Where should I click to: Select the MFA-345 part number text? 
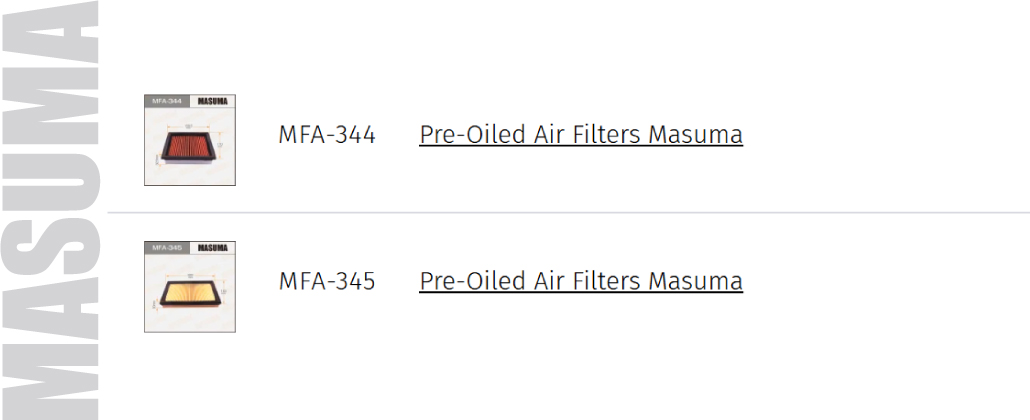pos(326,281)
